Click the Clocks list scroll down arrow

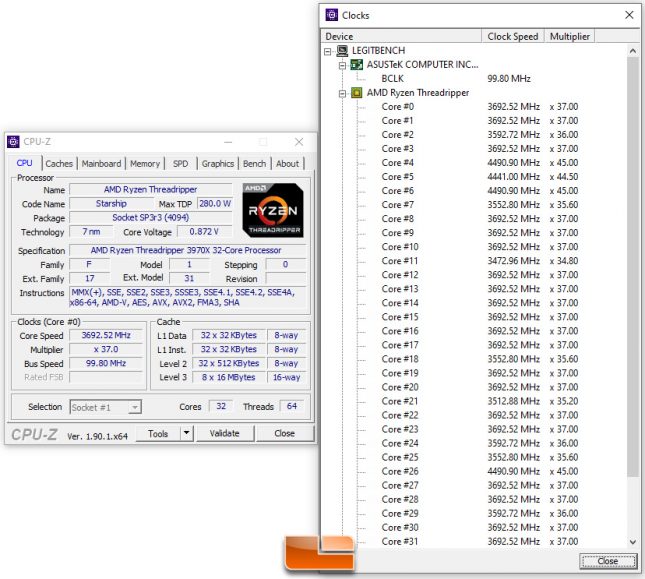click(633, 542)
